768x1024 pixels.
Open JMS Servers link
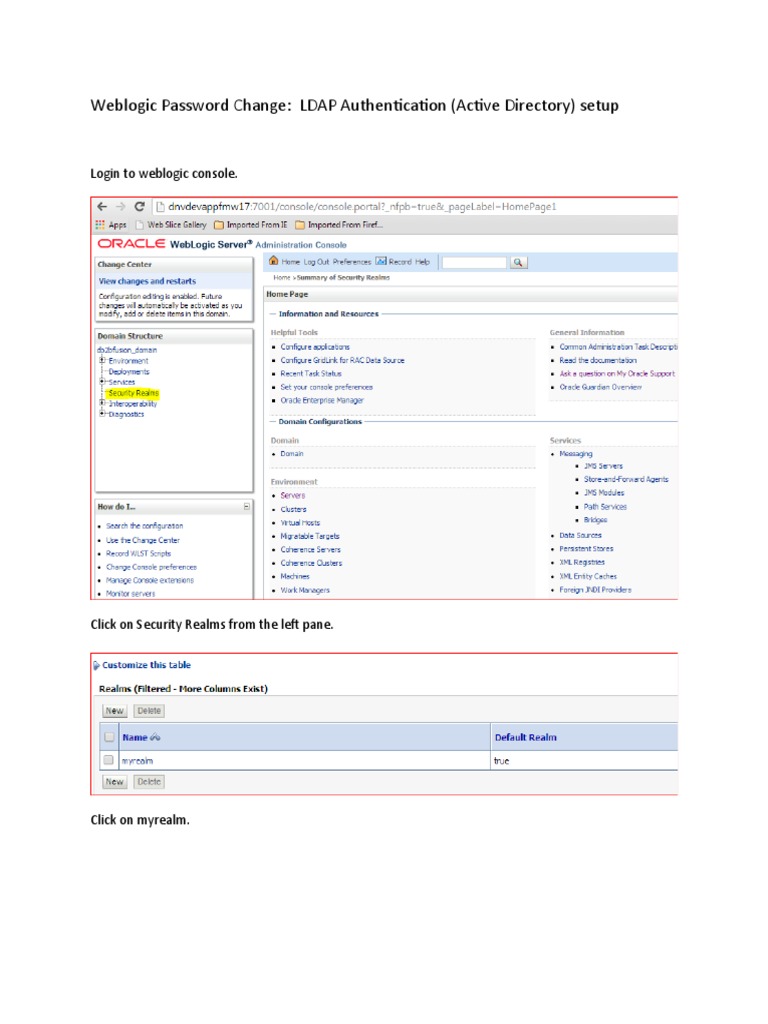click(x=603, y=466)
